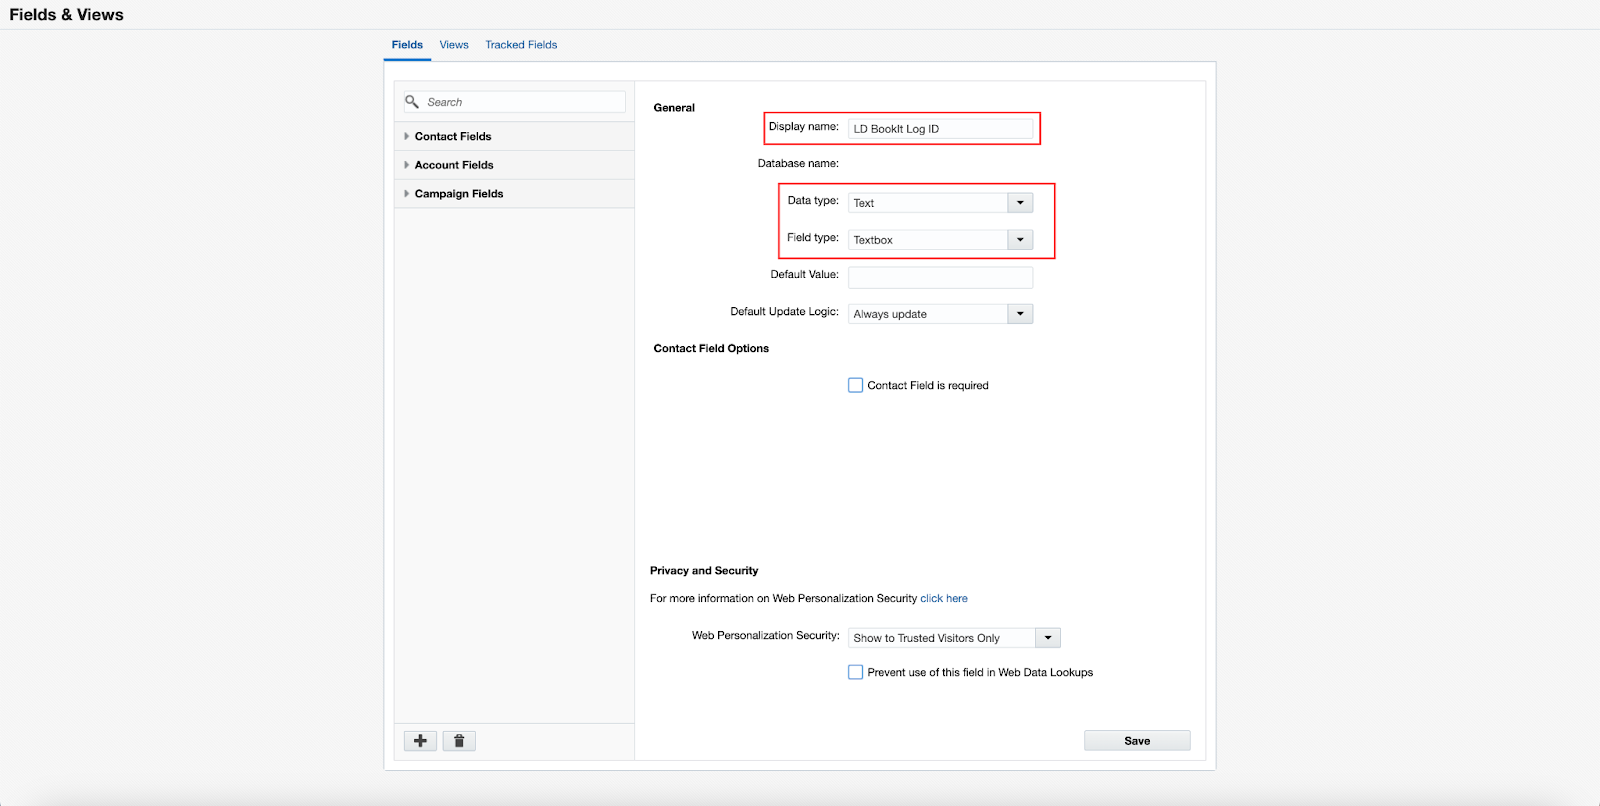Click into the Default Value field
This screenshot has height=806, width=1600.
940,277
